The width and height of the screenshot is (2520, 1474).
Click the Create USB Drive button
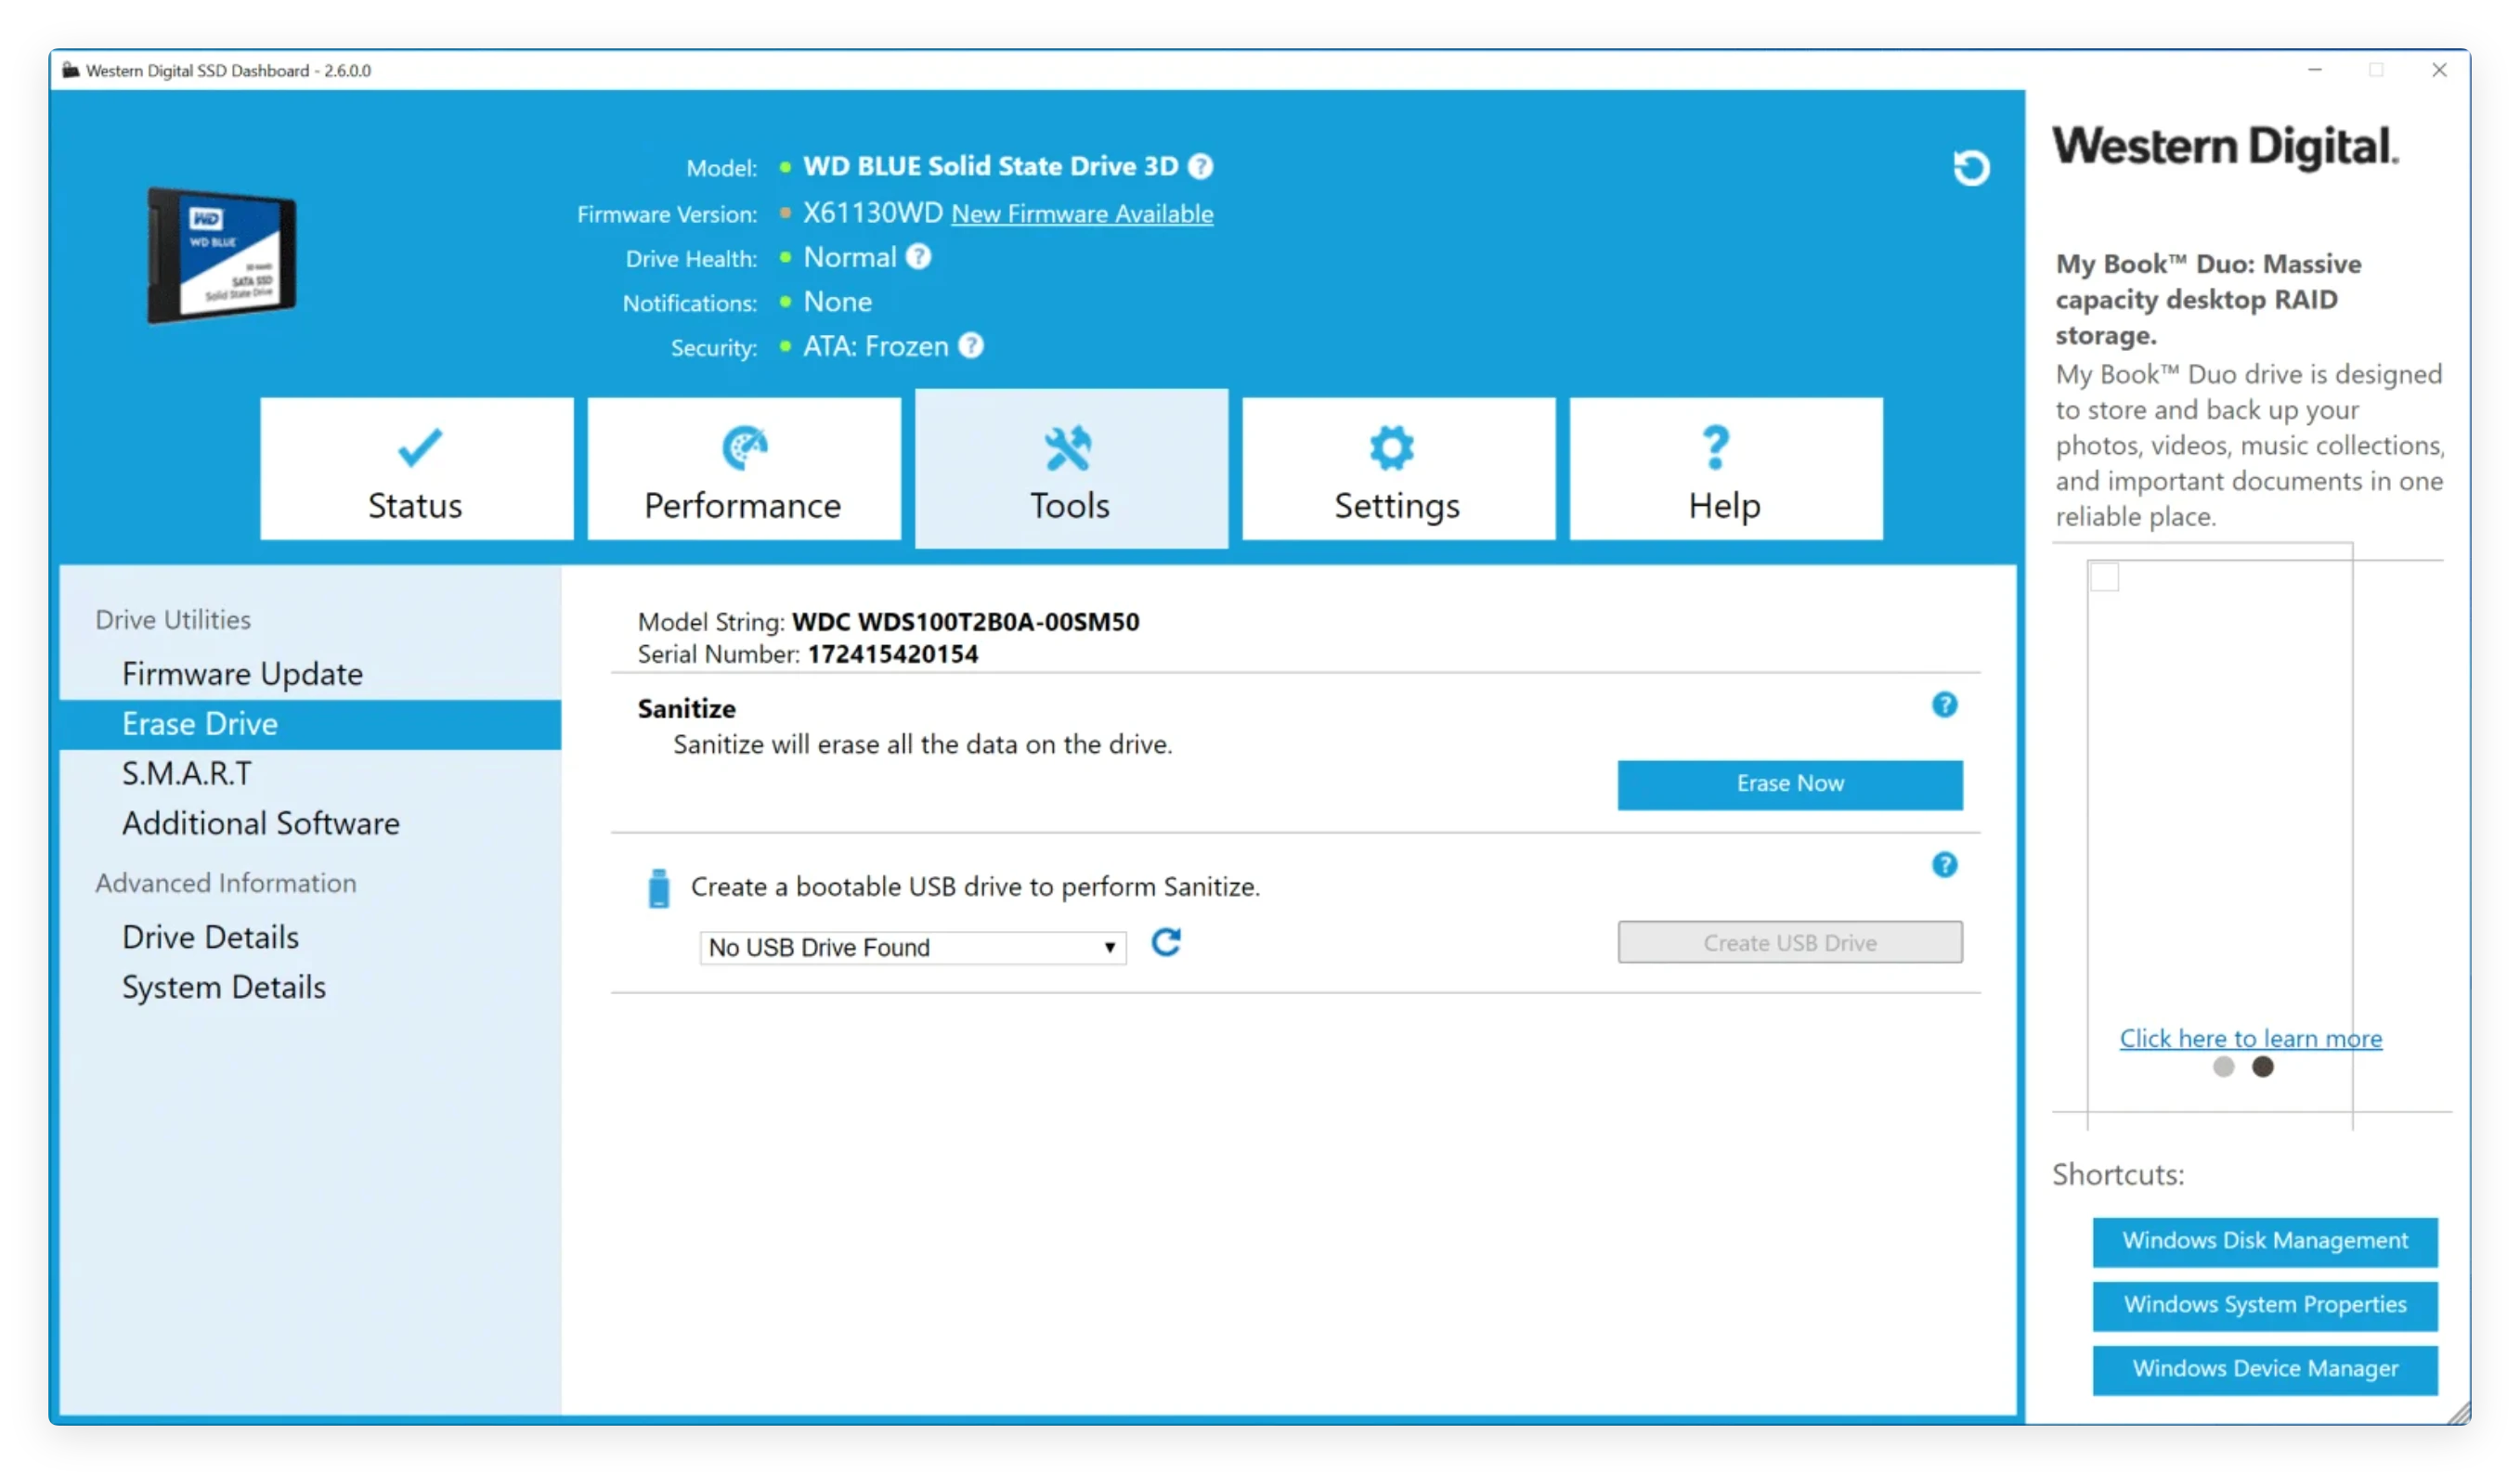pos(1790,942)
